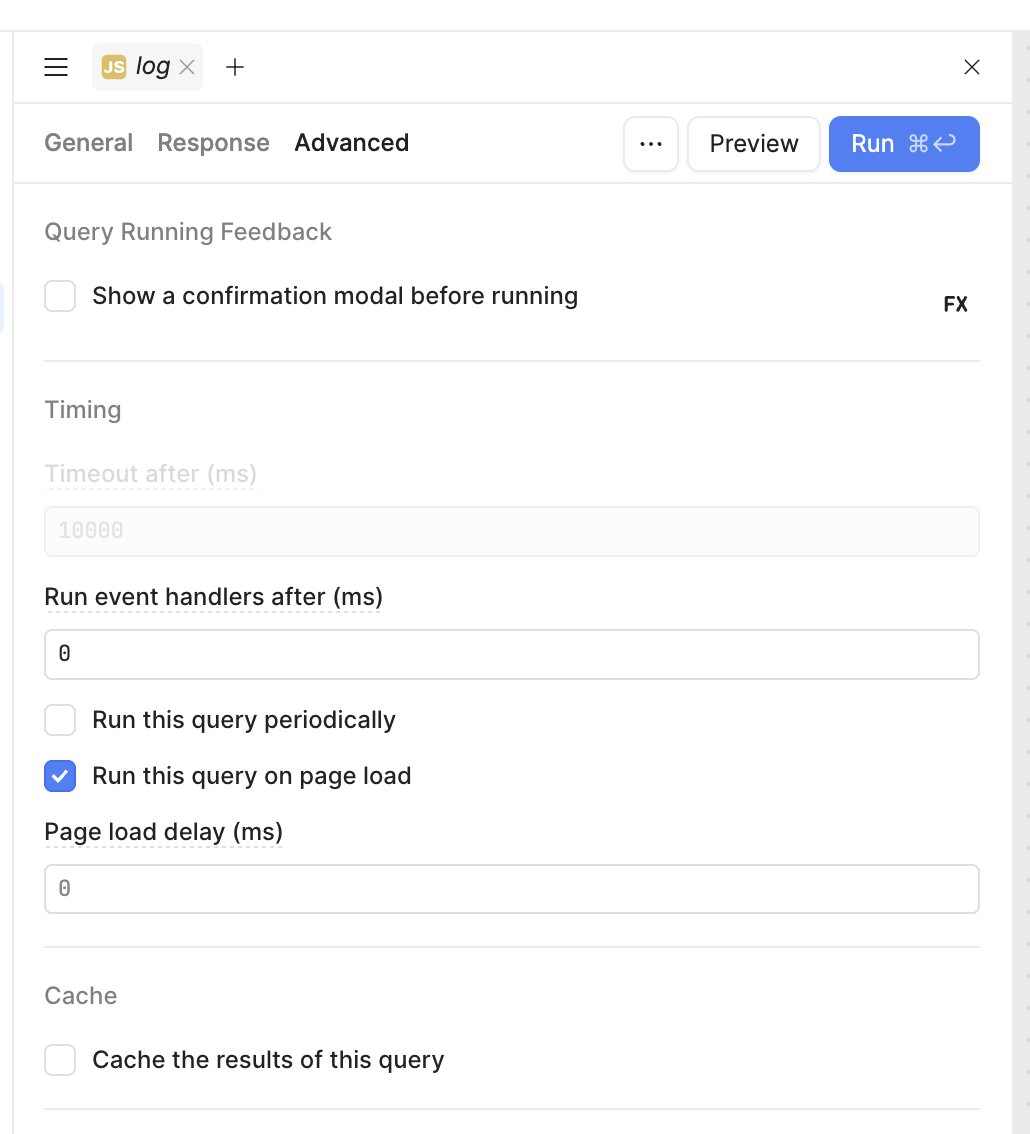Select the Advanced tab
Screen dimensions: 1030x1134
tap(351, 143)
